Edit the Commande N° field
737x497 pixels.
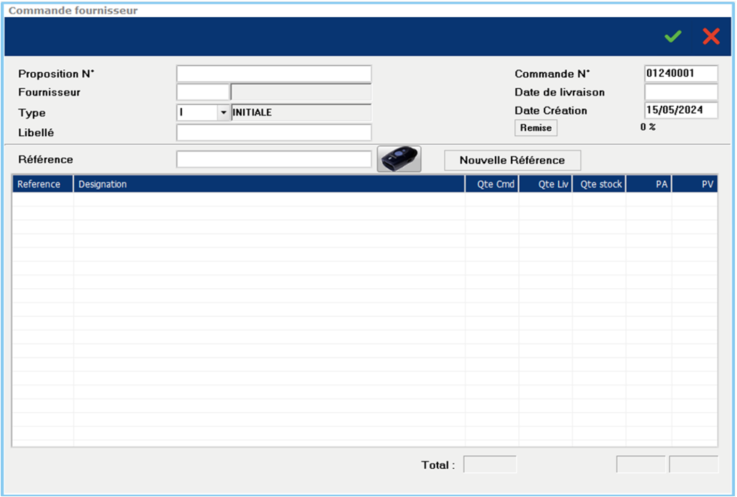coord(681,74)
